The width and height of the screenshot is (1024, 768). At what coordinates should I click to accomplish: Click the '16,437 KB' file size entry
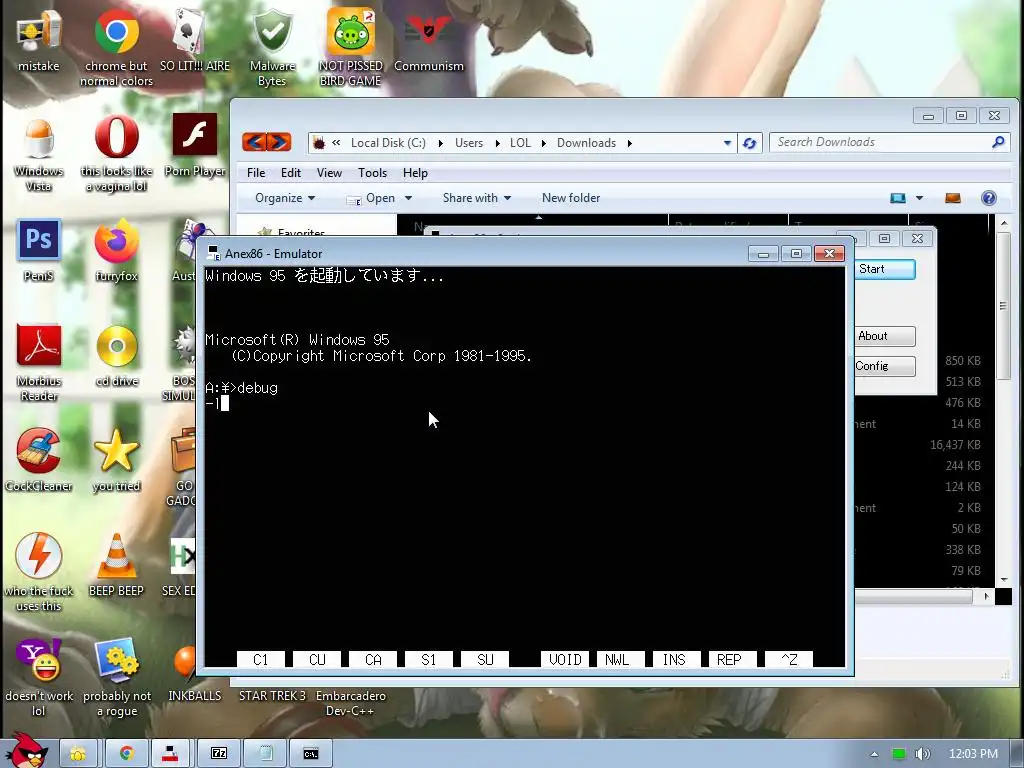point(955,445)
